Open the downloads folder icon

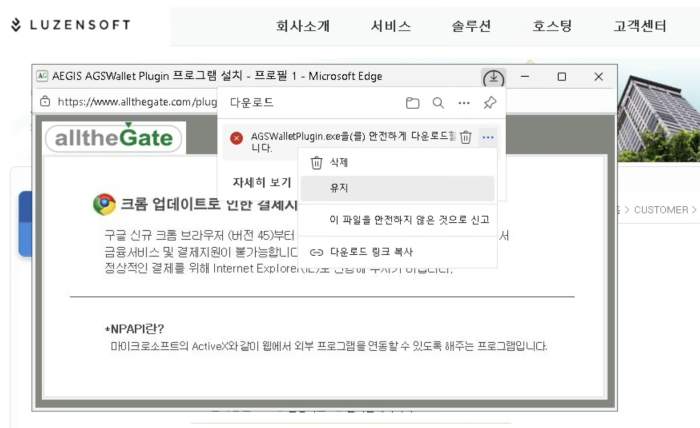click(413, 103)
